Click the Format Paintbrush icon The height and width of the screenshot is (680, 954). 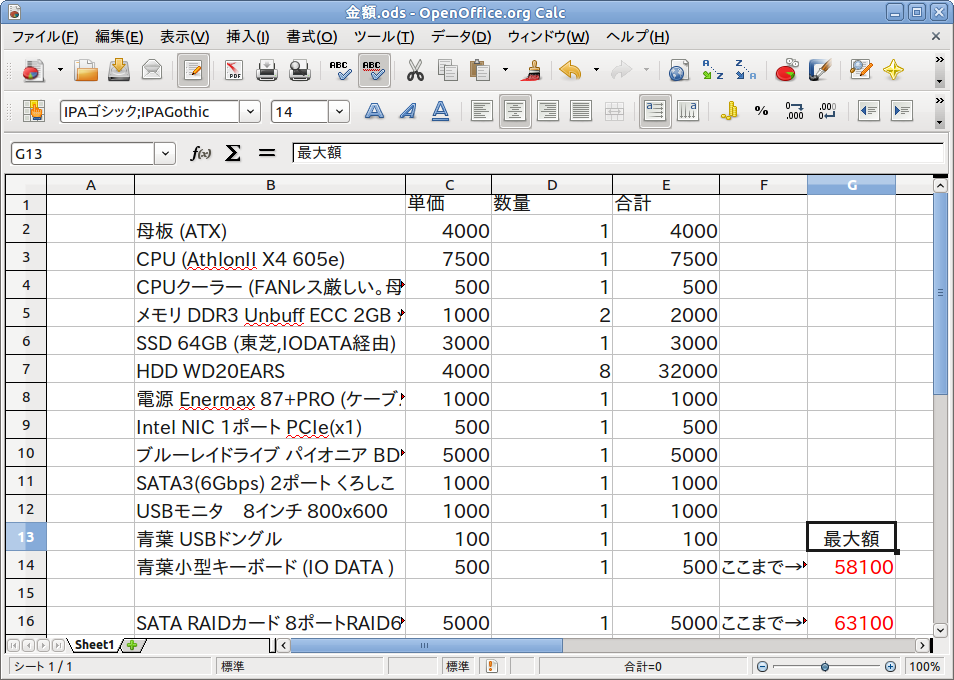click(x=533, y=71)
